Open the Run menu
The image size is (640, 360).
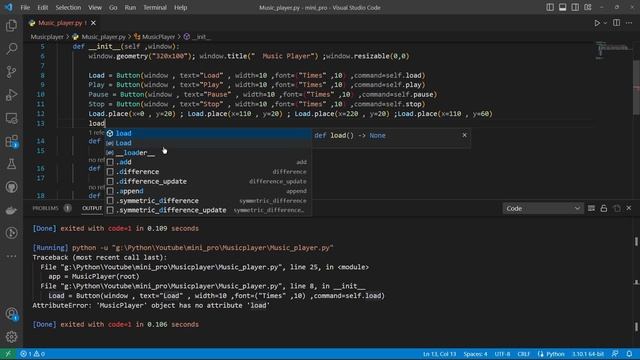pyautogui.click(x=130, y=7)
